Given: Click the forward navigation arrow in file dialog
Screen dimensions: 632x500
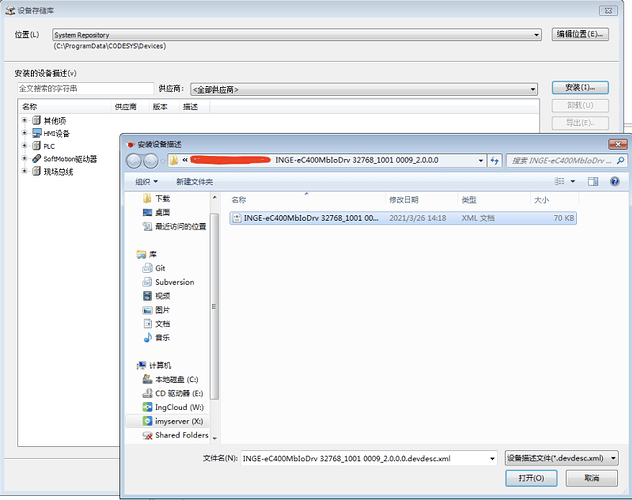Looking at the screenshot, I should [x=151, y=161].
